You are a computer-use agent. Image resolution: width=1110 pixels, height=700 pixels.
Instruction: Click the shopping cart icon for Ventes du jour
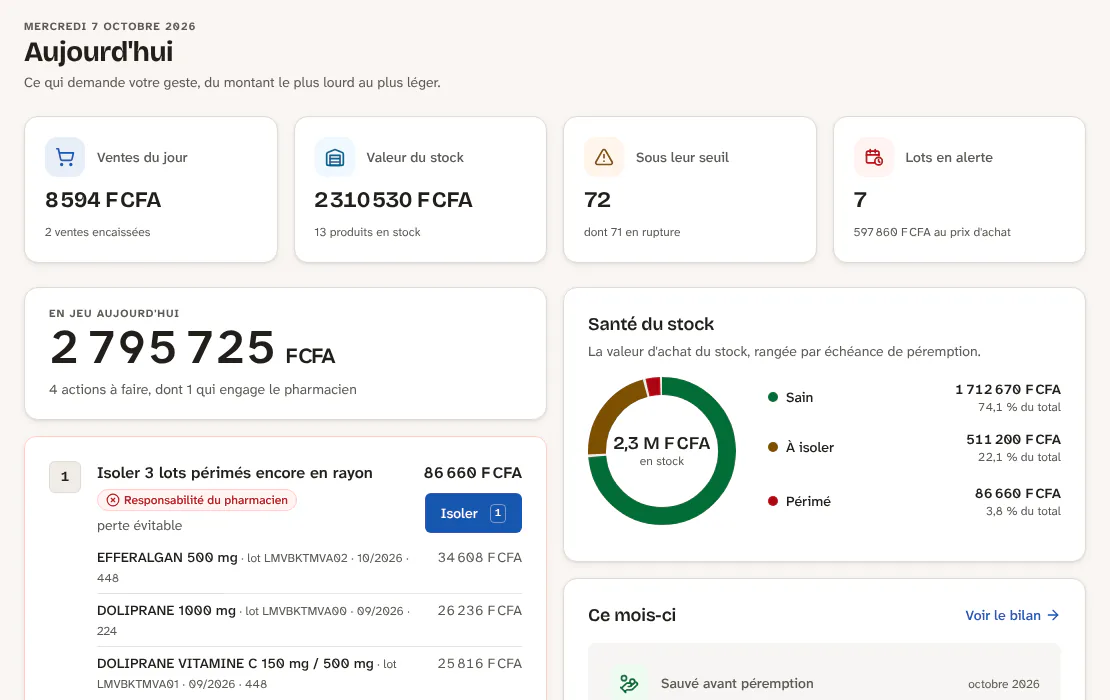[65, 157]
